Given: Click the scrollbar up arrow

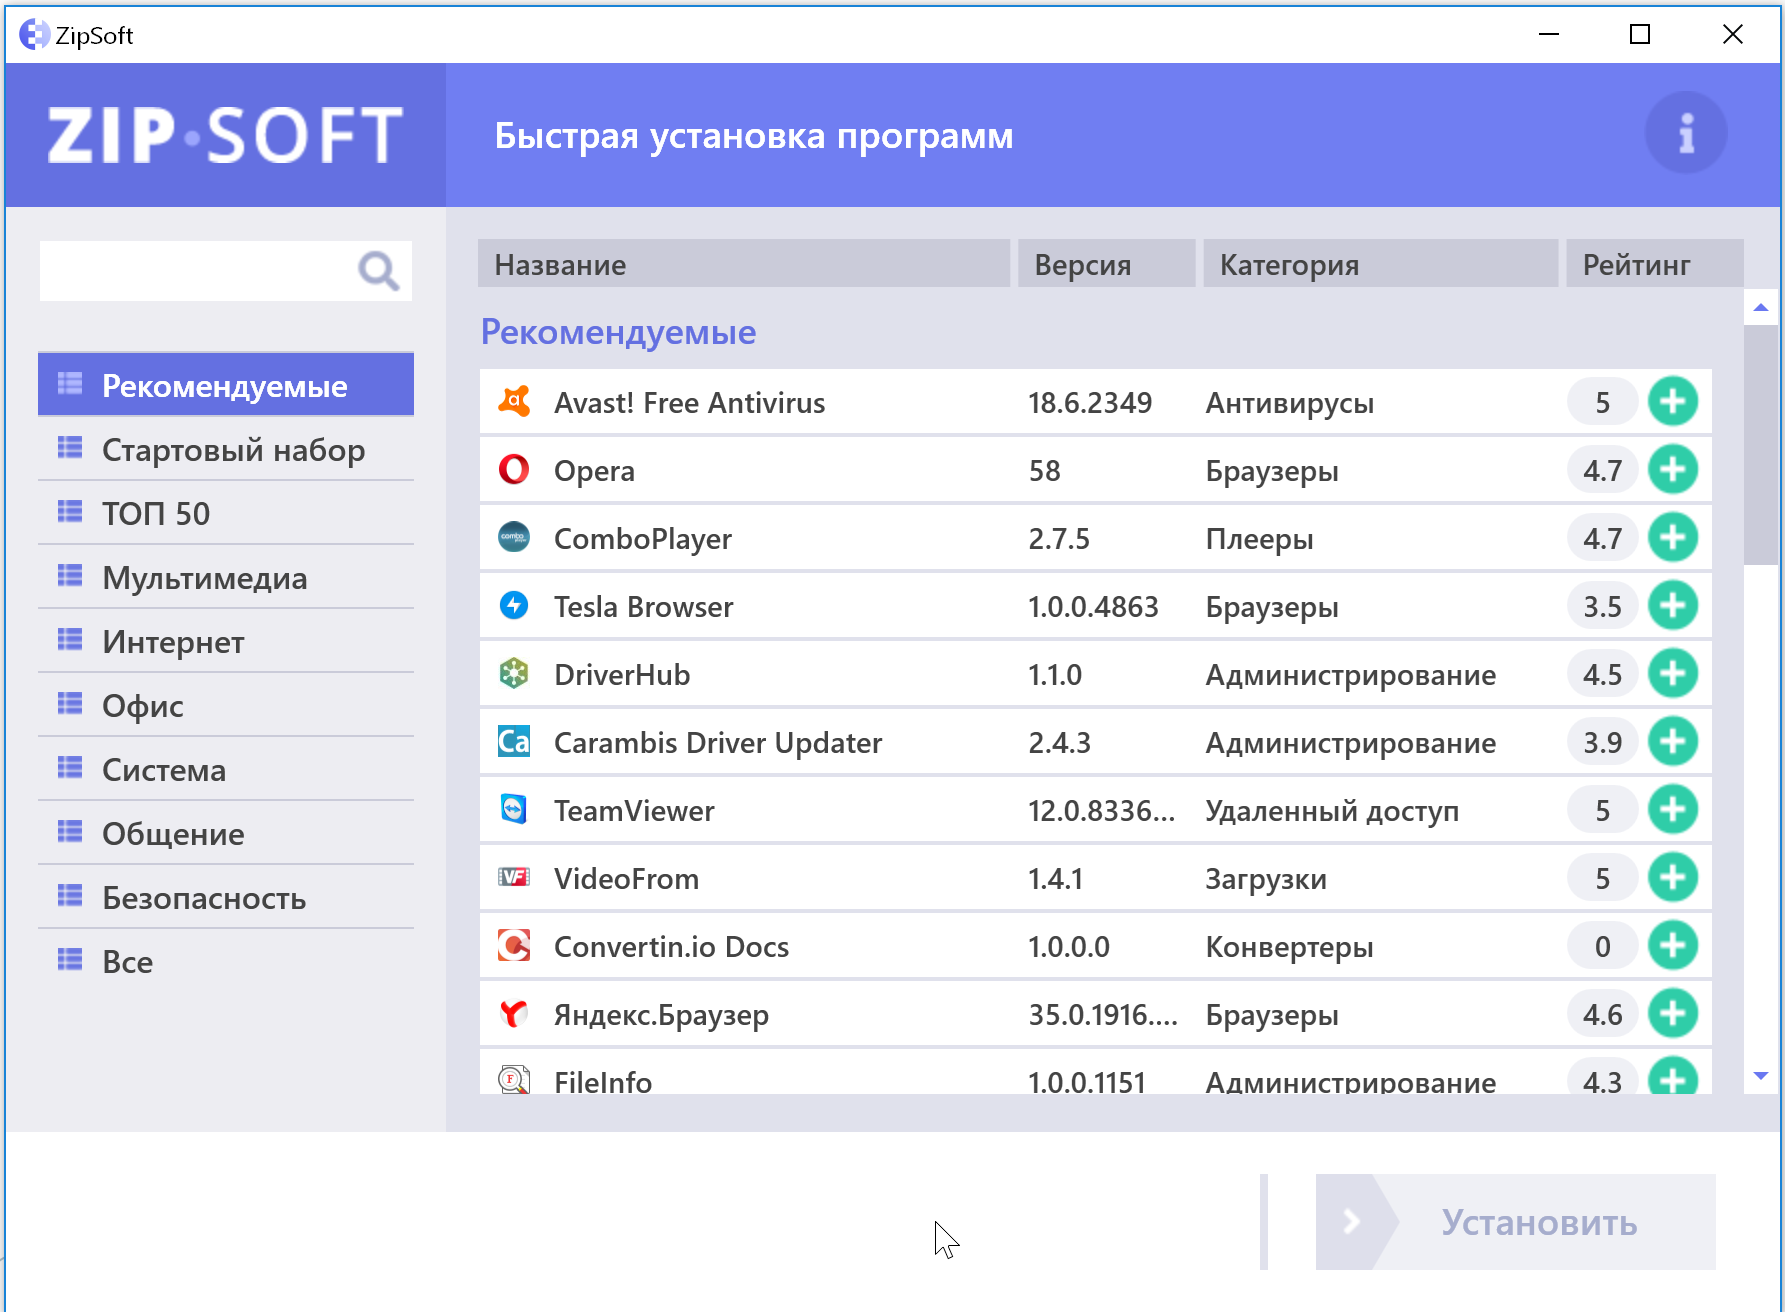Looking at the screenshot, I should pyautogui.click(x=1761, y=308).
